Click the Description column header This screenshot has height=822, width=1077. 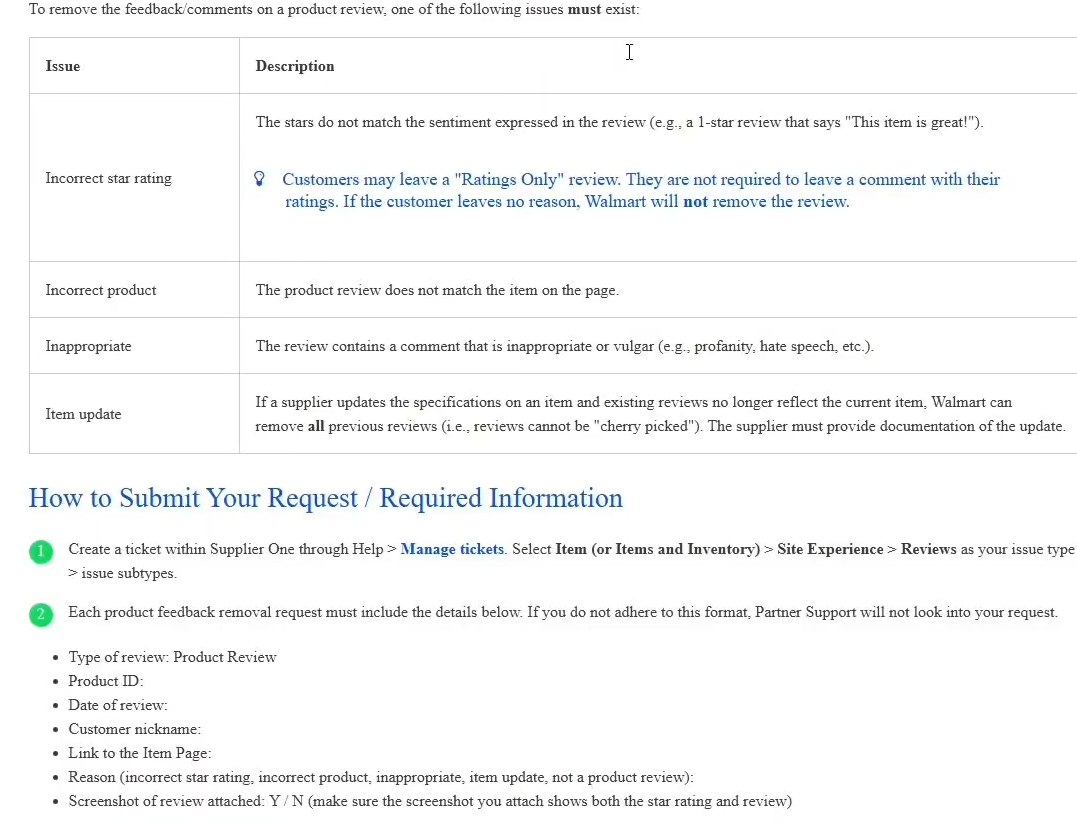pyautogui.click(x=295, y=66)
